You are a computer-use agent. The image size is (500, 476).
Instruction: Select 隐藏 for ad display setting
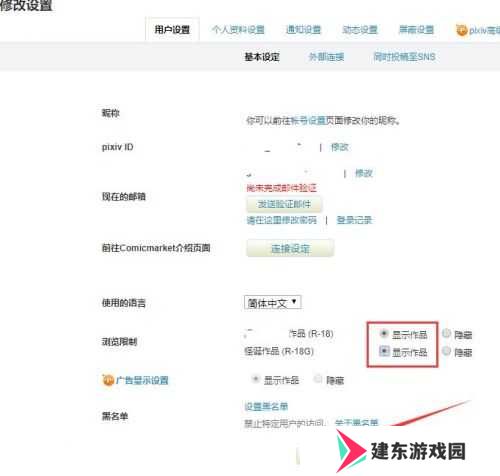pos(318,379)
